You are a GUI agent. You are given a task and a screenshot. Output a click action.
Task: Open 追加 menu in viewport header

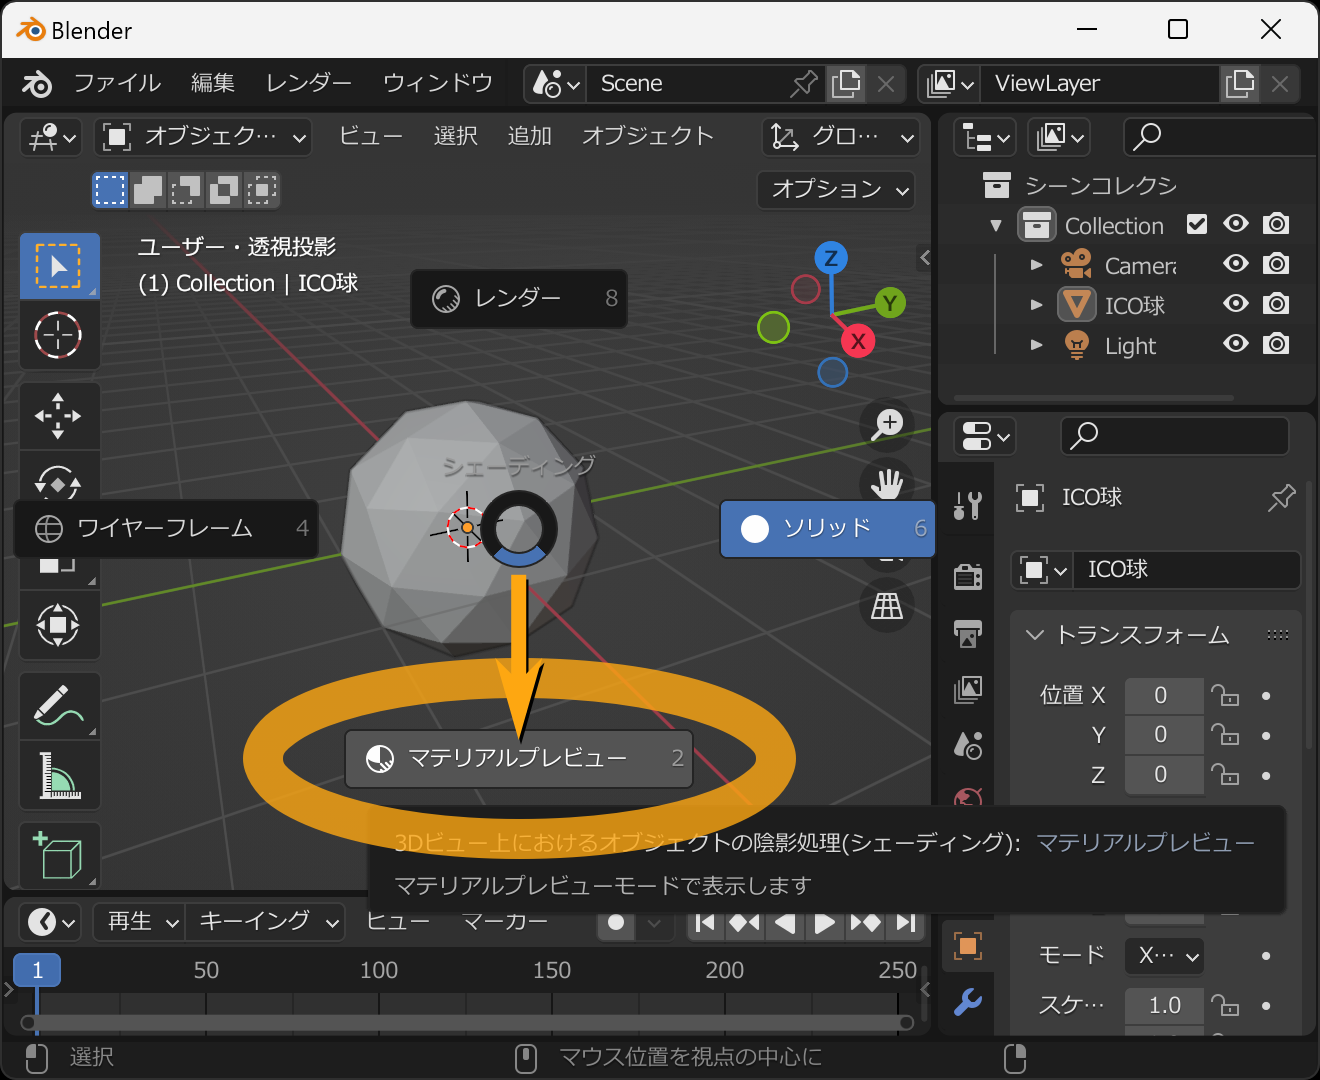(530, 136)
